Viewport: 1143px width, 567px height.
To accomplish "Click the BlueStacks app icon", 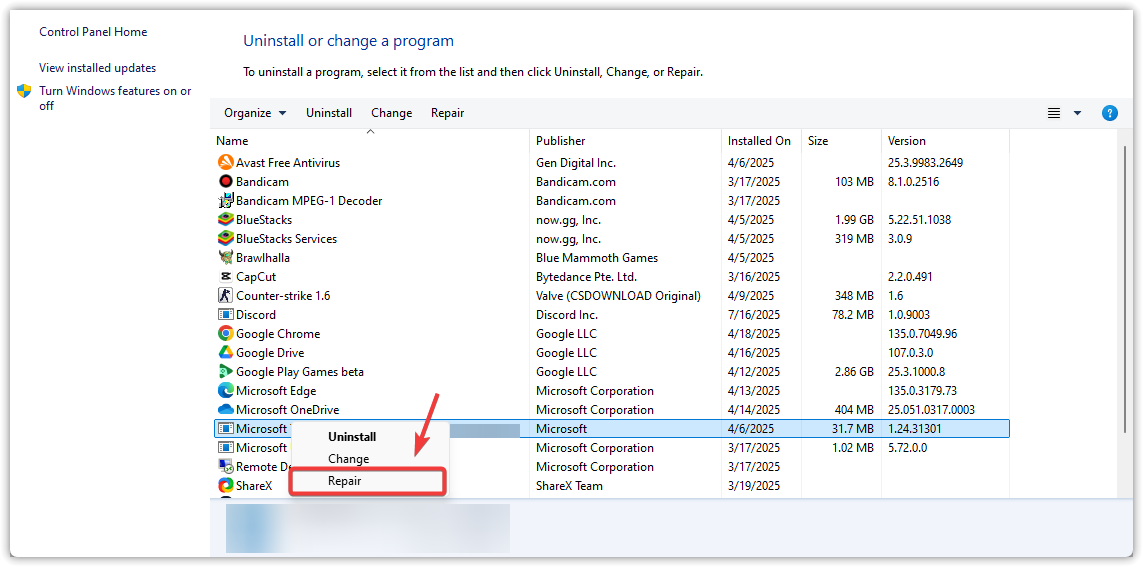I will click(225, 219).
